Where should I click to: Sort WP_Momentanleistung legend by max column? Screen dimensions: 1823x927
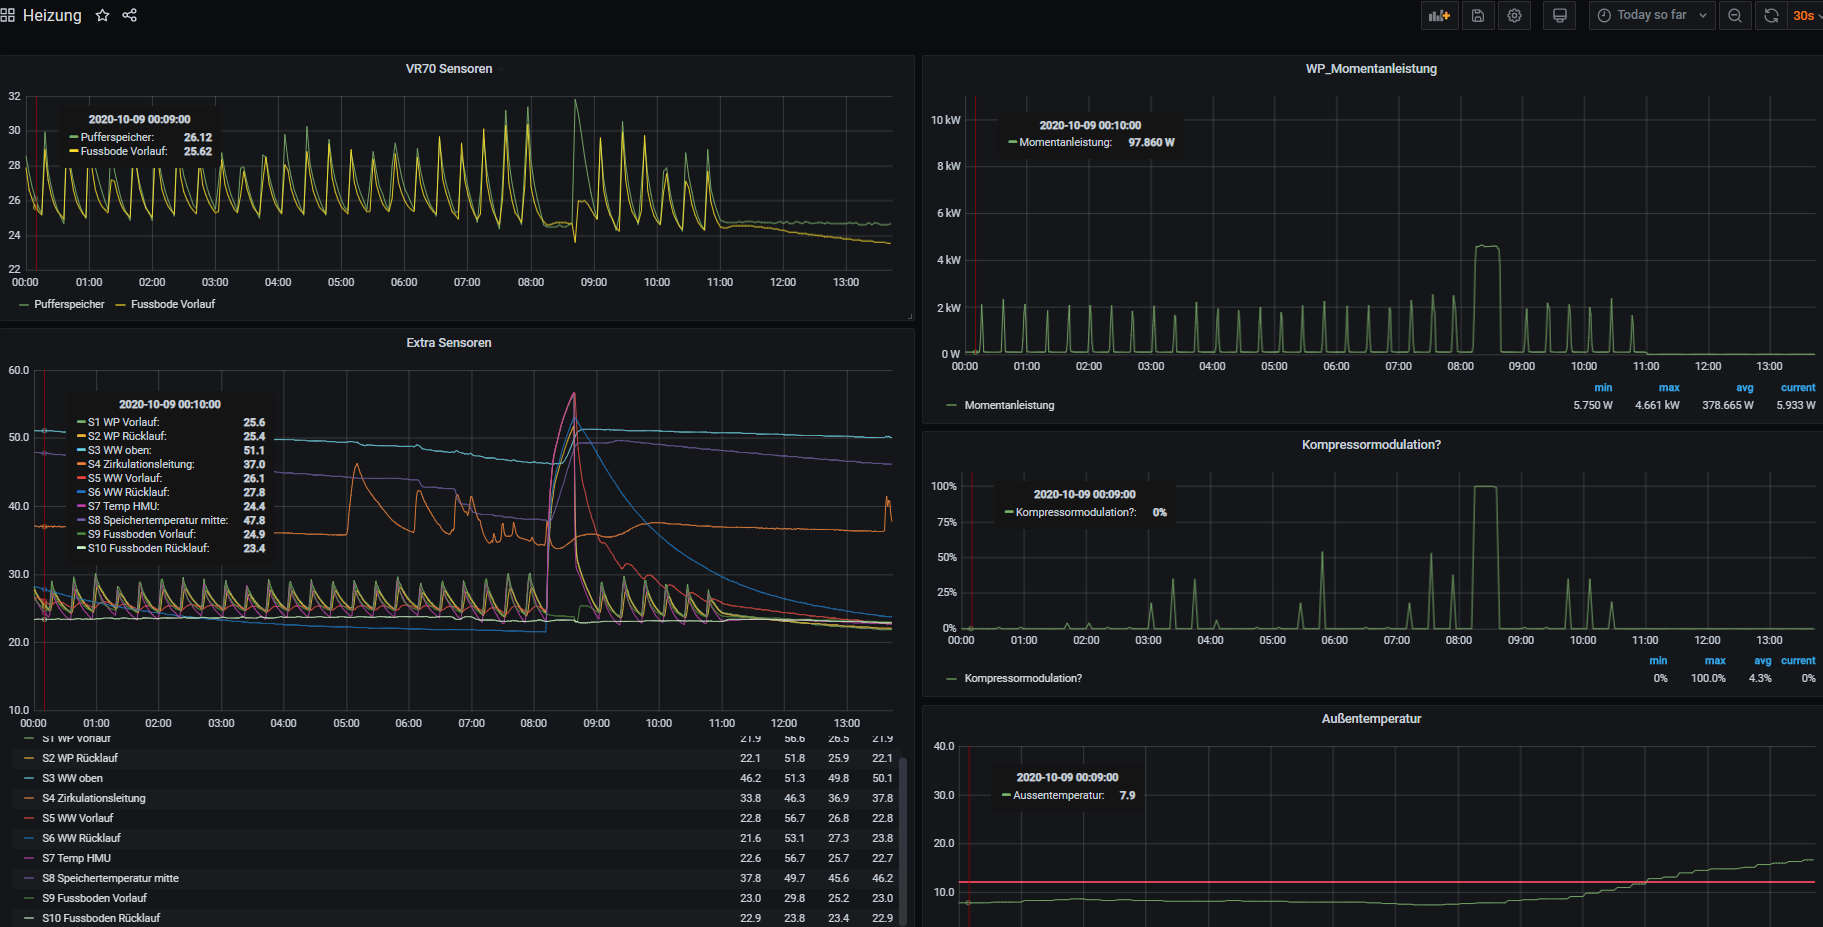click(x=1668, y=388)
